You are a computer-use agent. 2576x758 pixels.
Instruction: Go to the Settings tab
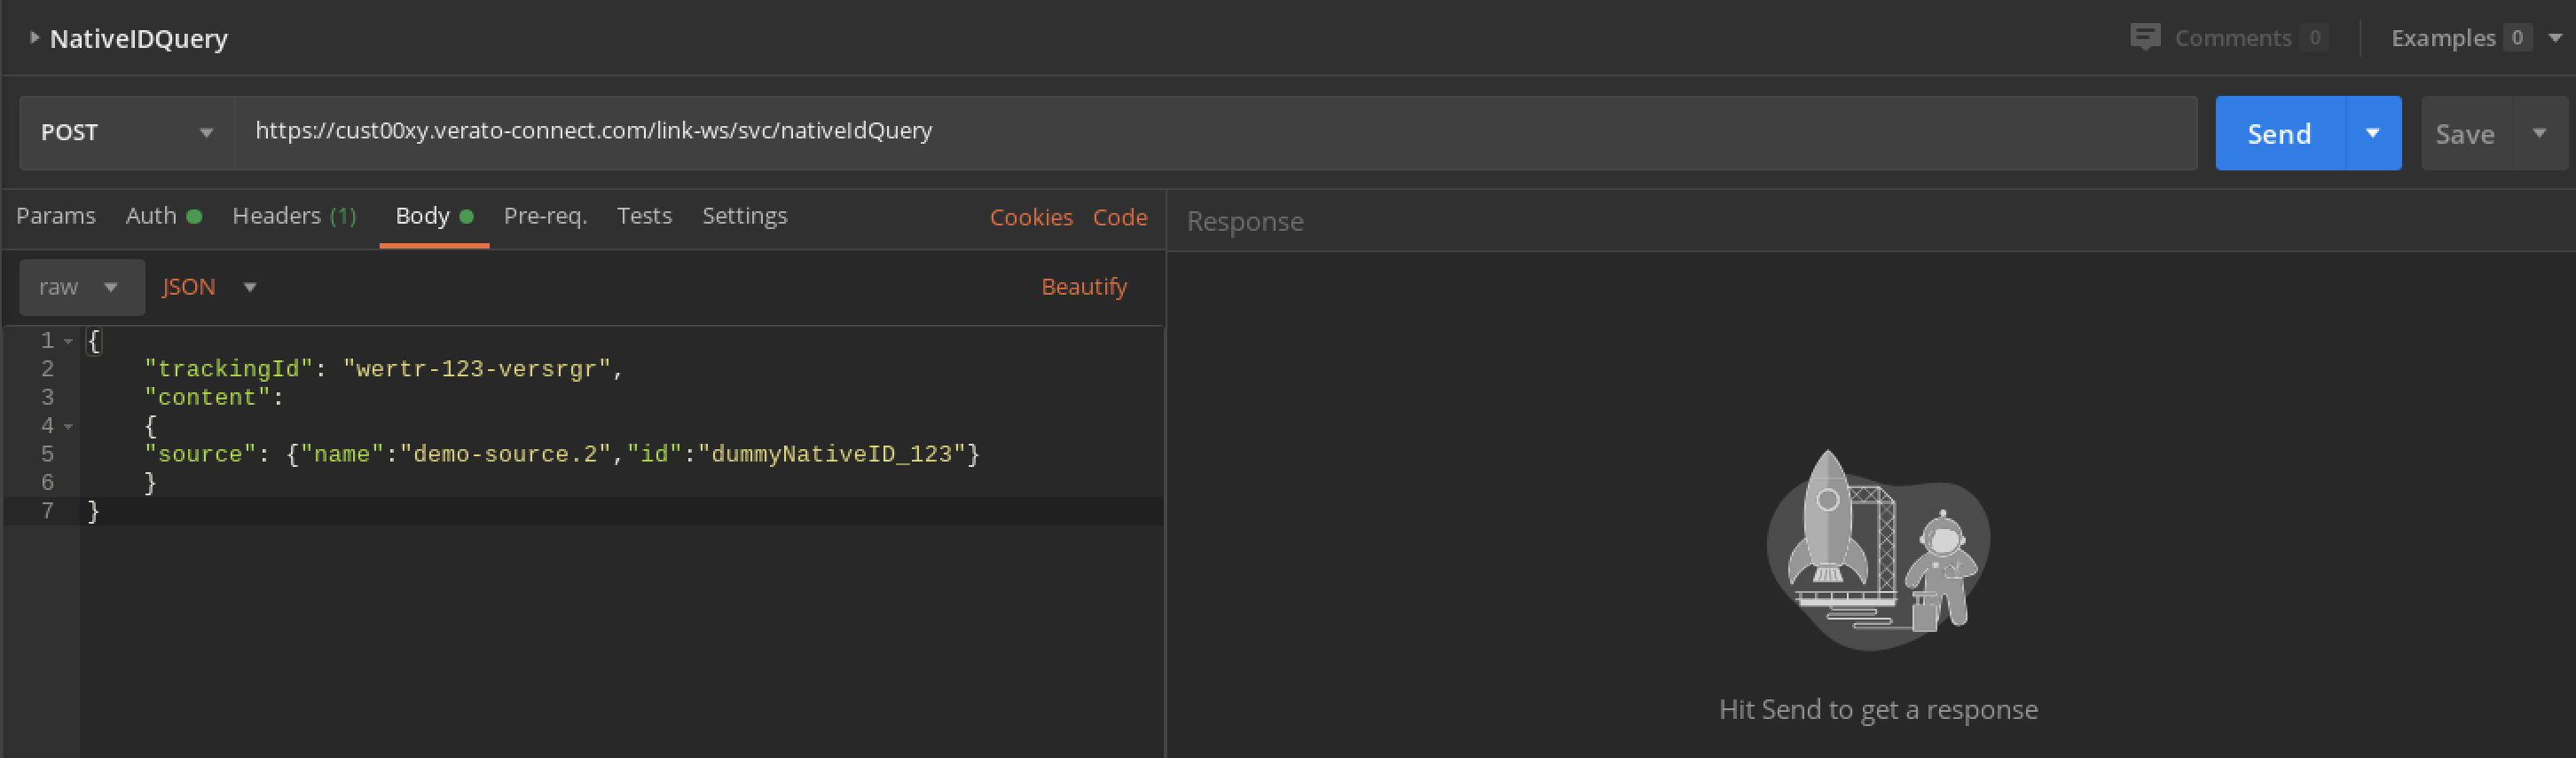point(744,216)
